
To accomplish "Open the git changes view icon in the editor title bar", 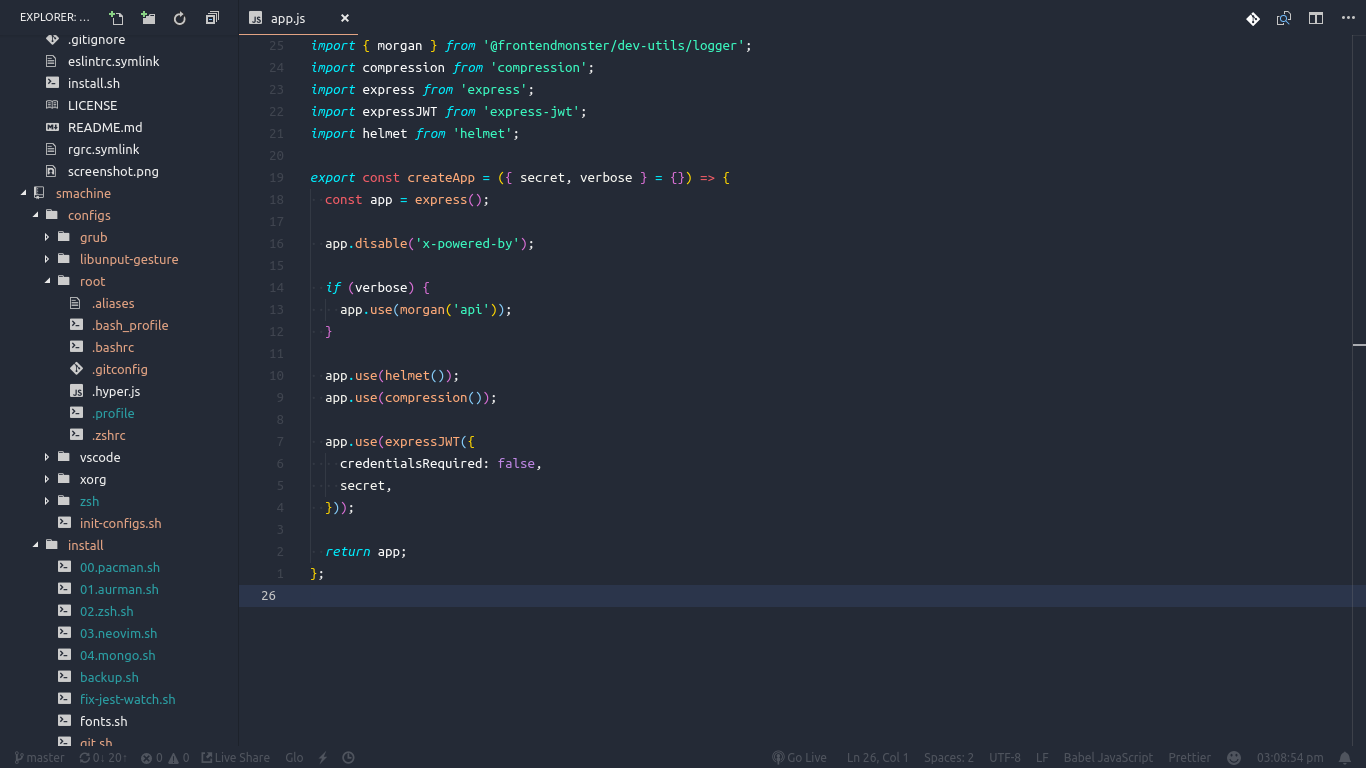I will click(x=1253, y=18).
